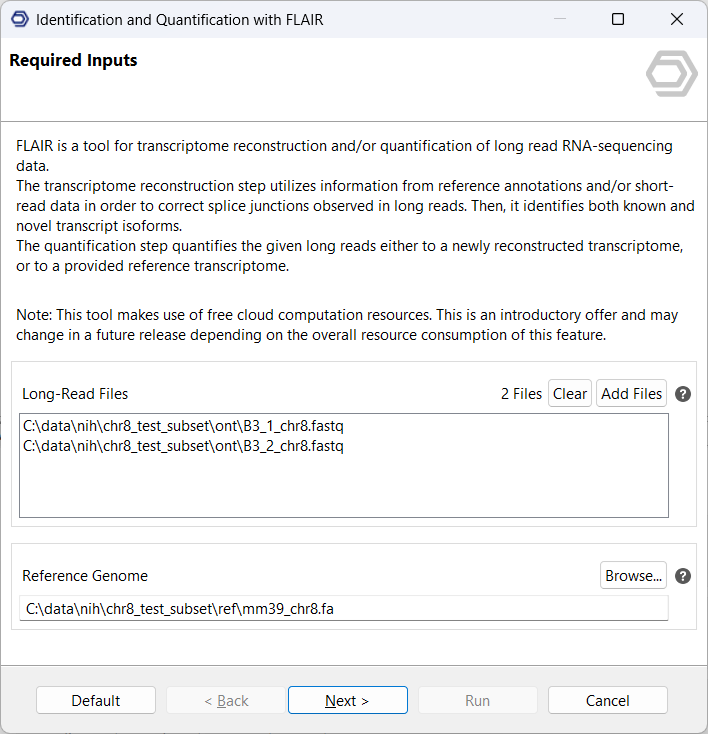Select the B3_2_chr8.fastq file entry
Screen dimensions: 708x734
183,446
